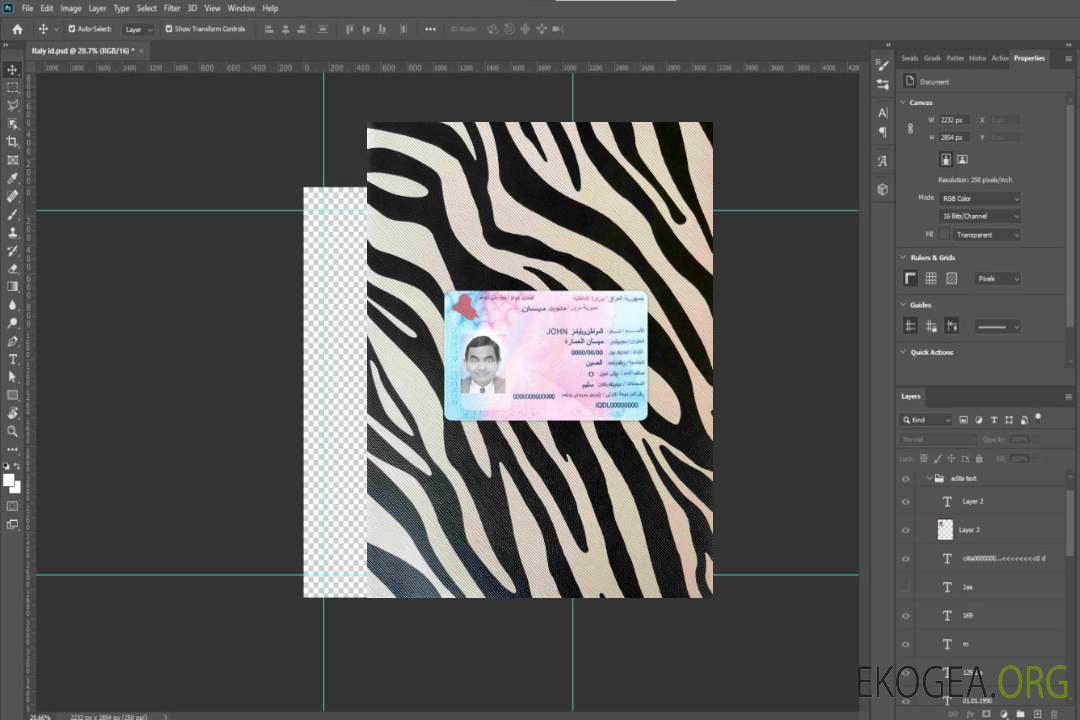Click the foreground color swatch
The height and width of the screenshot is (720, 1080).
click(x=9, y=481)
